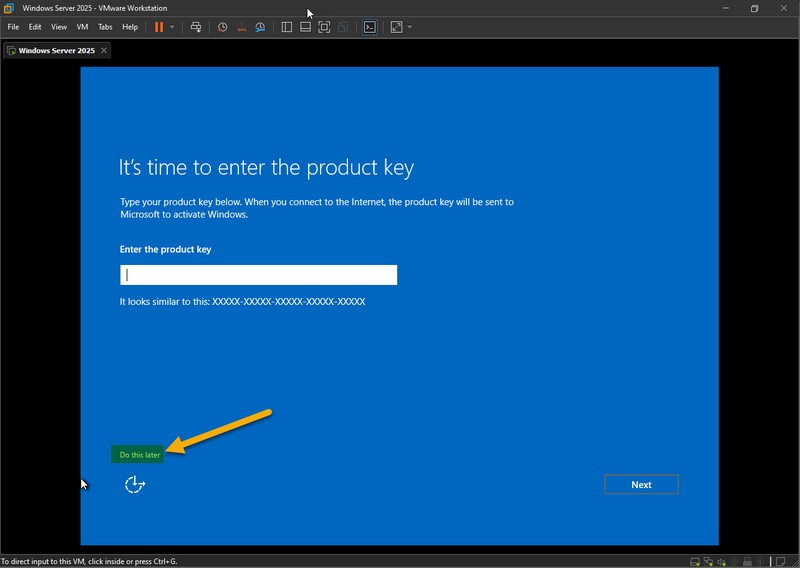This screenshot has height=568, width=800.
Task: Click the "Enter the product key" label
Action: [165, 249]
